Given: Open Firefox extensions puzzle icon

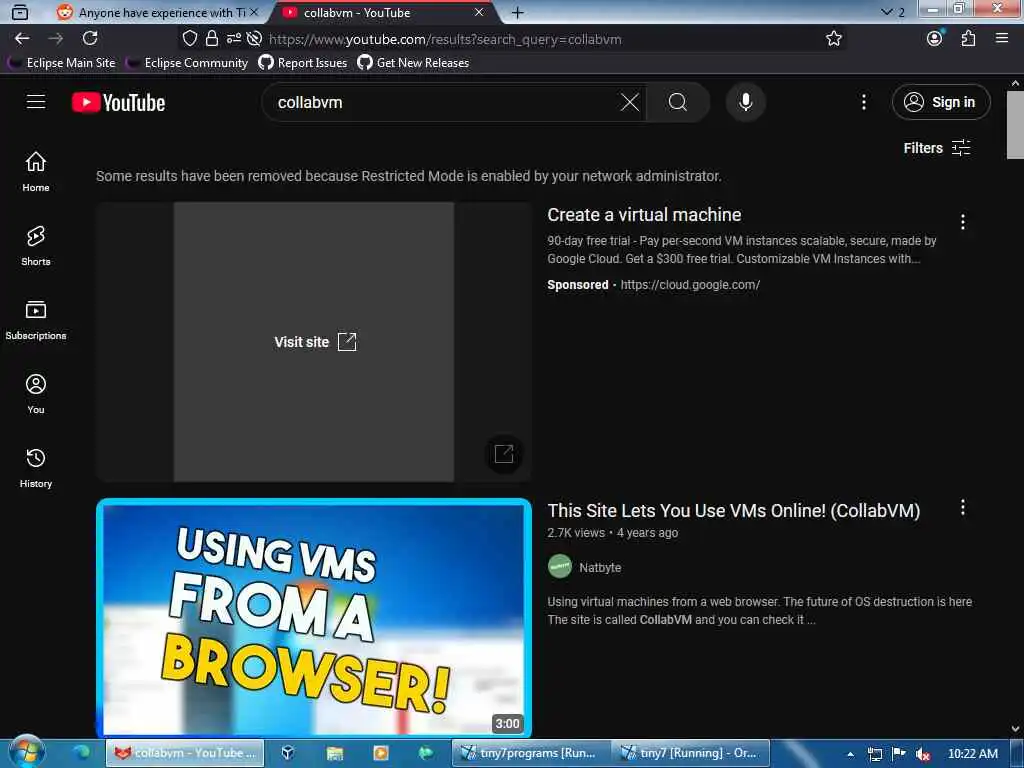Looking at the screenshot, I should [x=968, y=39].
